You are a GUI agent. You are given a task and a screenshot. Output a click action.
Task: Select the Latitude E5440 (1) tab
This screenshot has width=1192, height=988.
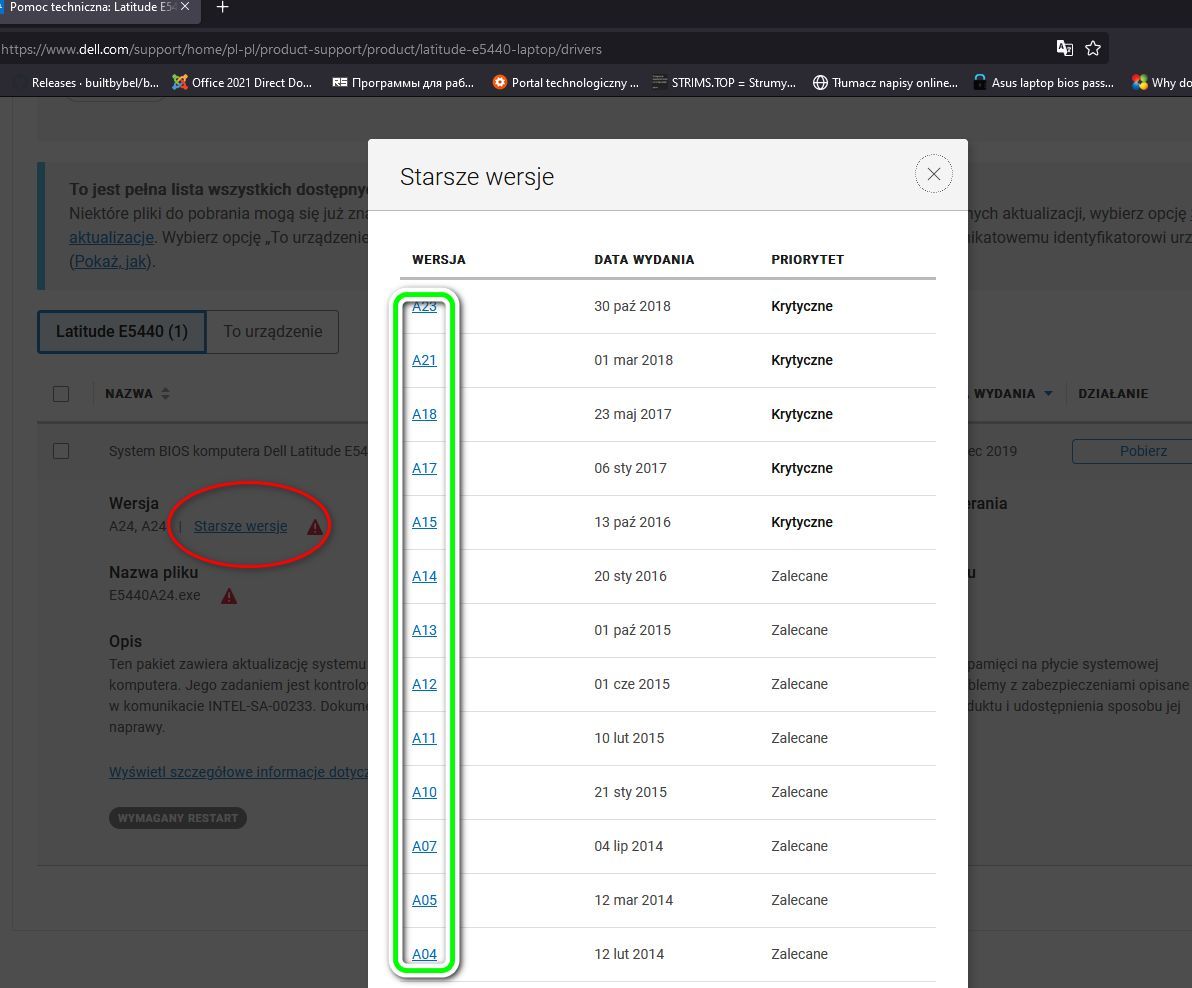(122, 331)
